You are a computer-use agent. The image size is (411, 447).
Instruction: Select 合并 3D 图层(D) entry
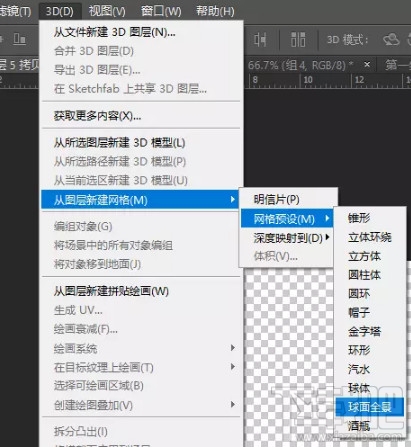coord(141,51)
